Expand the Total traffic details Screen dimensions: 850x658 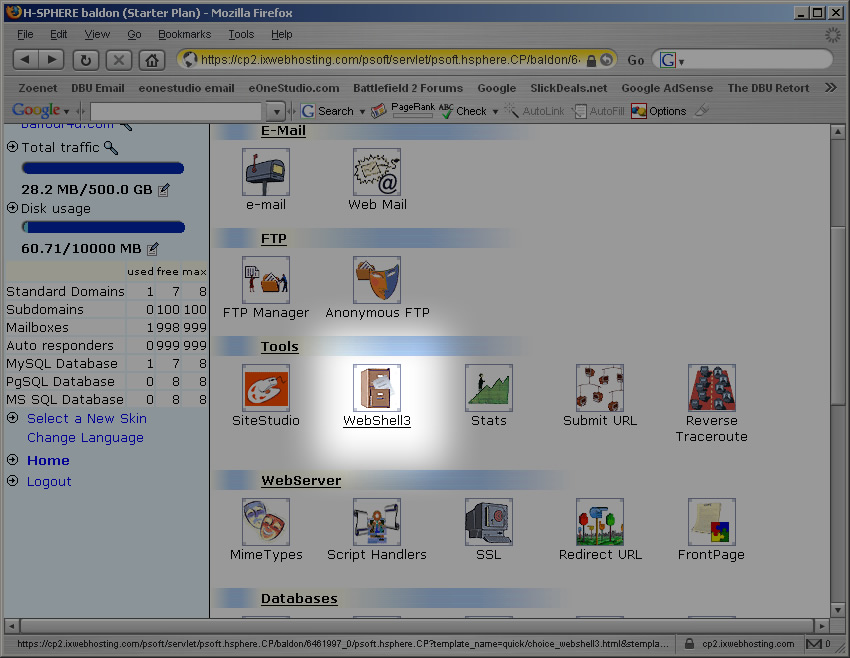point(12,147)
